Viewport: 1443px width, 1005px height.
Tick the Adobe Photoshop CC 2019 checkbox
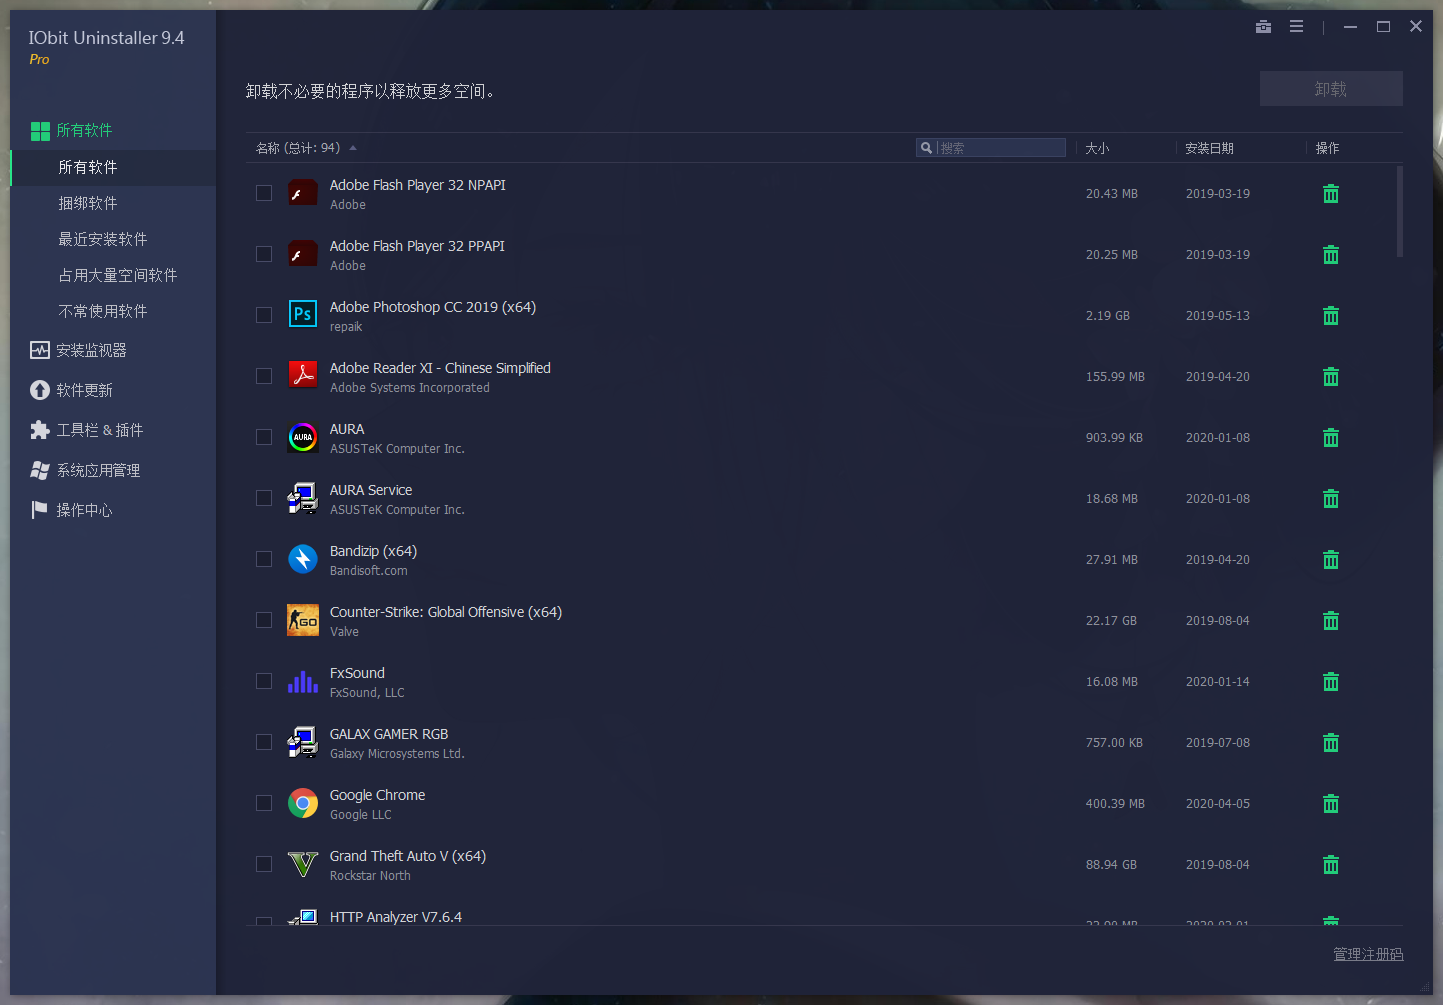click(x=264, y=315)
